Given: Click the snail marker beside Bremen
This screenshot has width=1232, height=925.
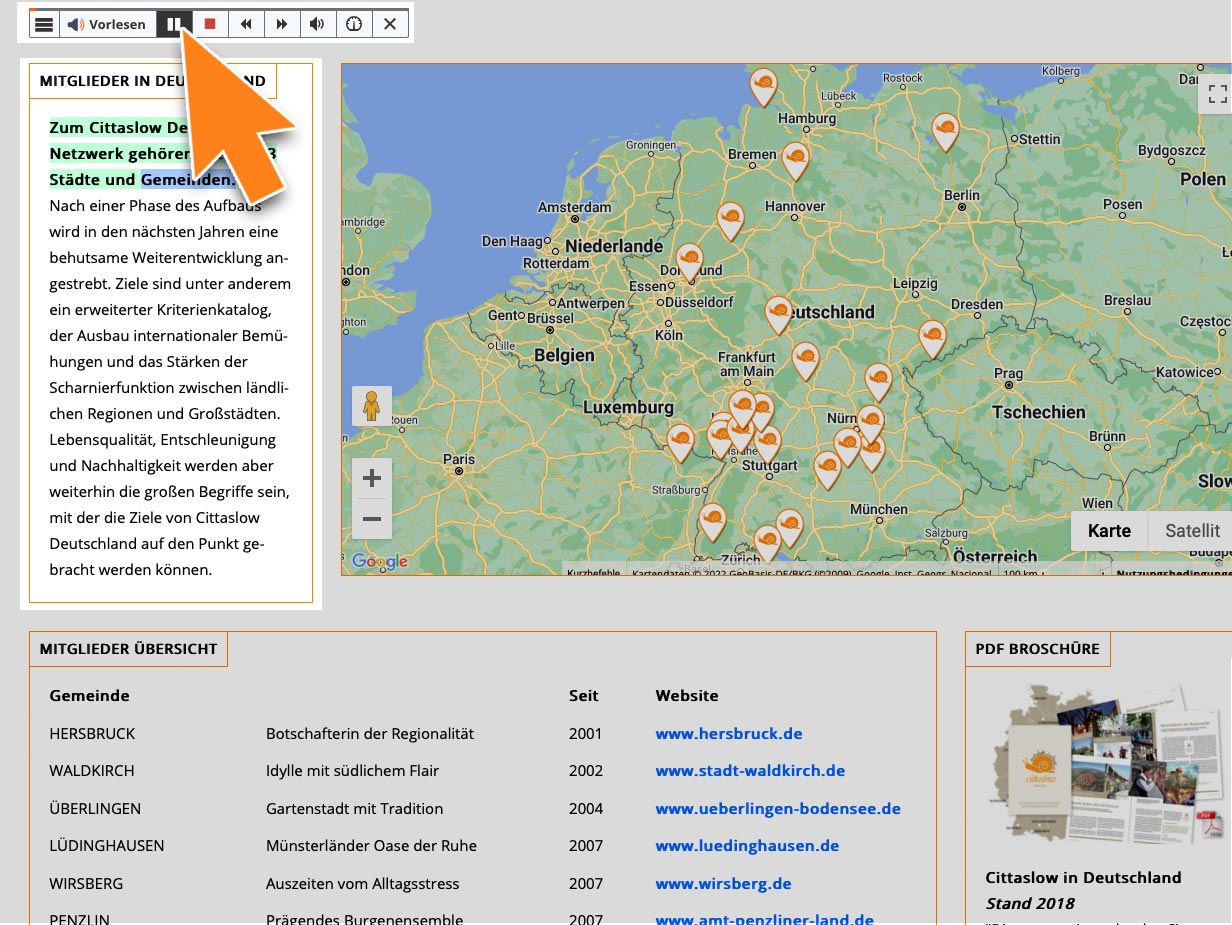Looking at the screenshot, I should (795, 160).
